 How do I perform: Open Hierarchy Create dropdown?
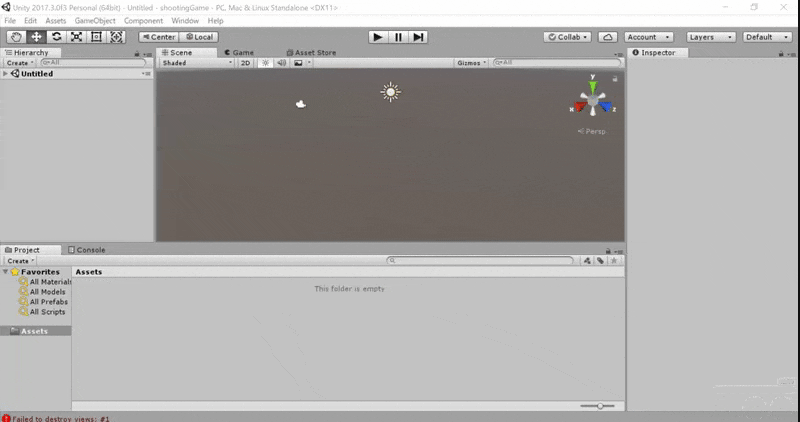(x=19, y=63)
